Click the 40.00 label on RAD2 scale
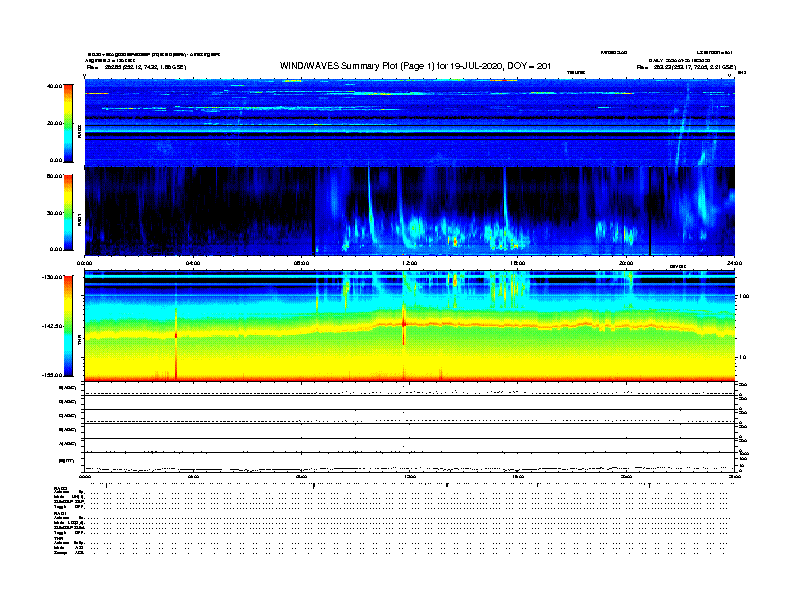 (54, 86)
